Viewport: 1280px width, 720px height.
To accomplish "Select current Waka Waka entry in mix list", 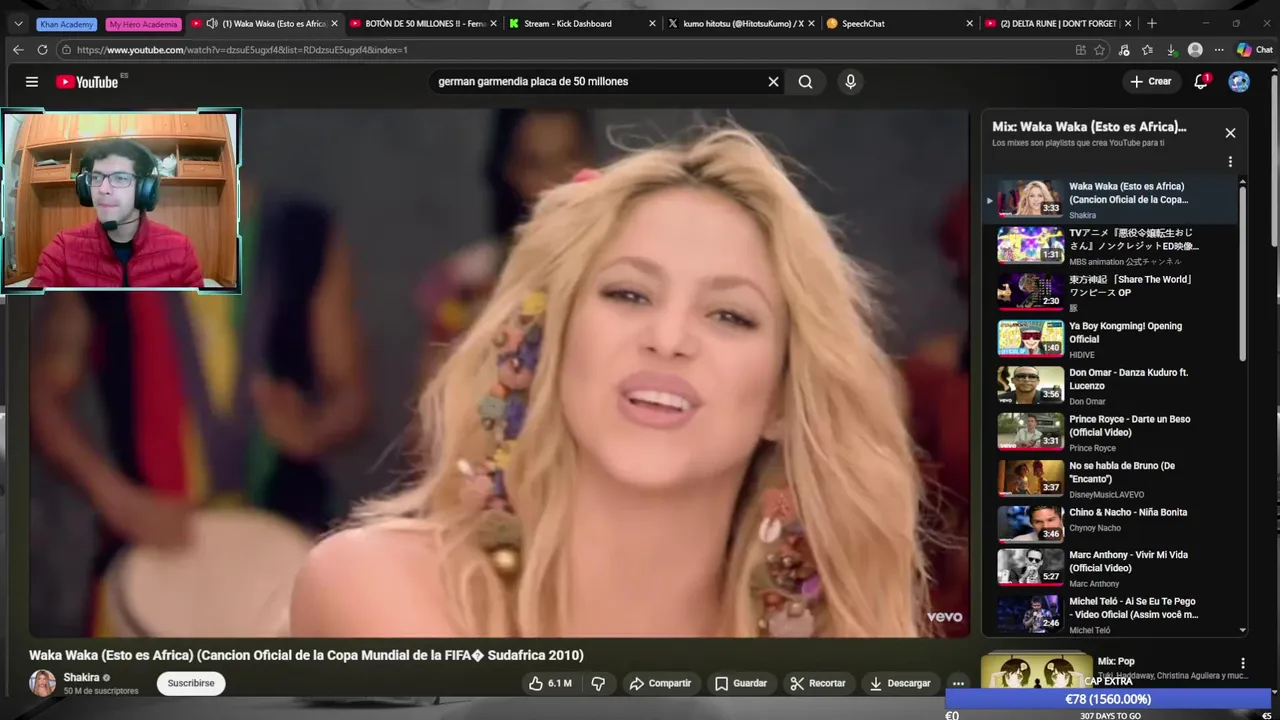I will tap(1108, 199).
